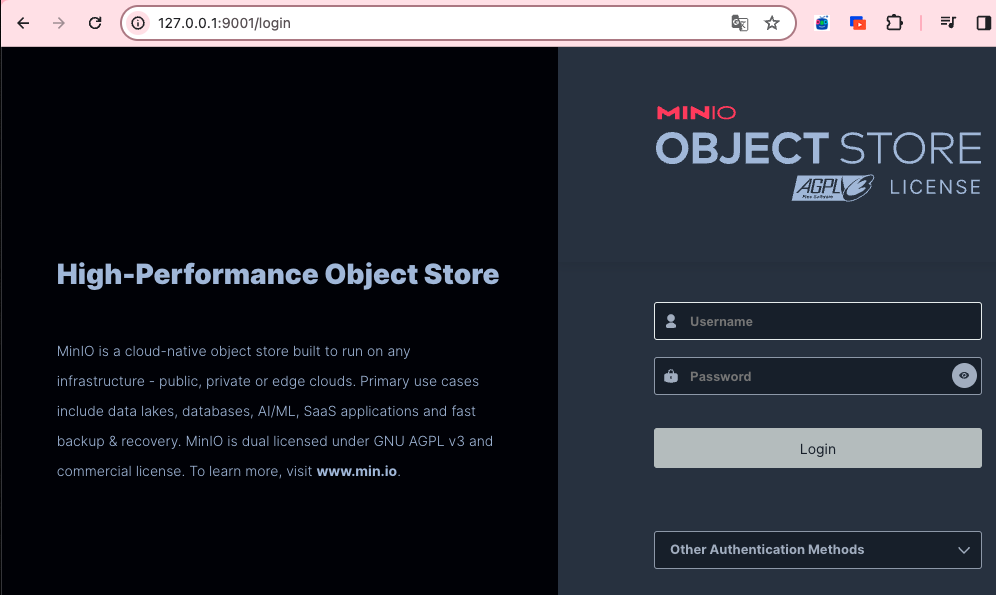Bookmark this page with the star icon
Screen dimensions: 996x595
pyautogui.click(x=772, y=23)
